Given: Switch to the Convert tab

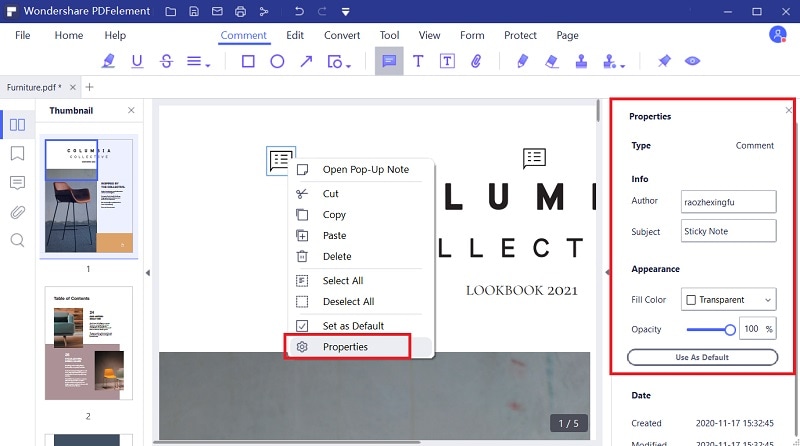Looking at the screenshot, I should pyautogui.click(x=342, y=35).
